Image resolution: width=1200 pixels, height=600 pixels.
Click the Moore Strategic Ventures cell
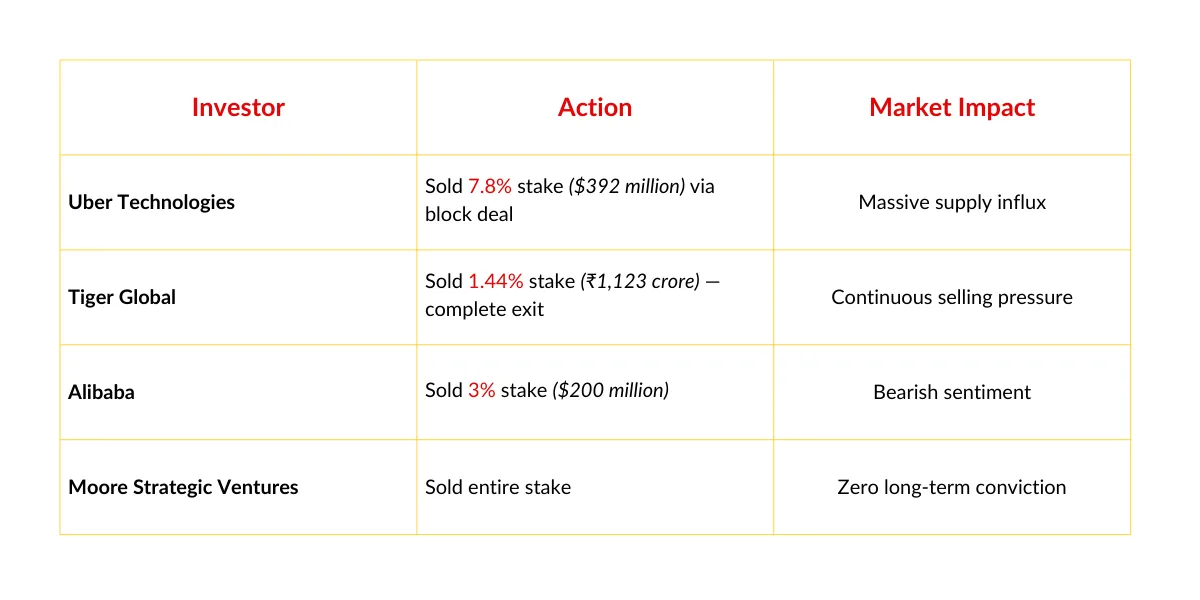point(183,487)
